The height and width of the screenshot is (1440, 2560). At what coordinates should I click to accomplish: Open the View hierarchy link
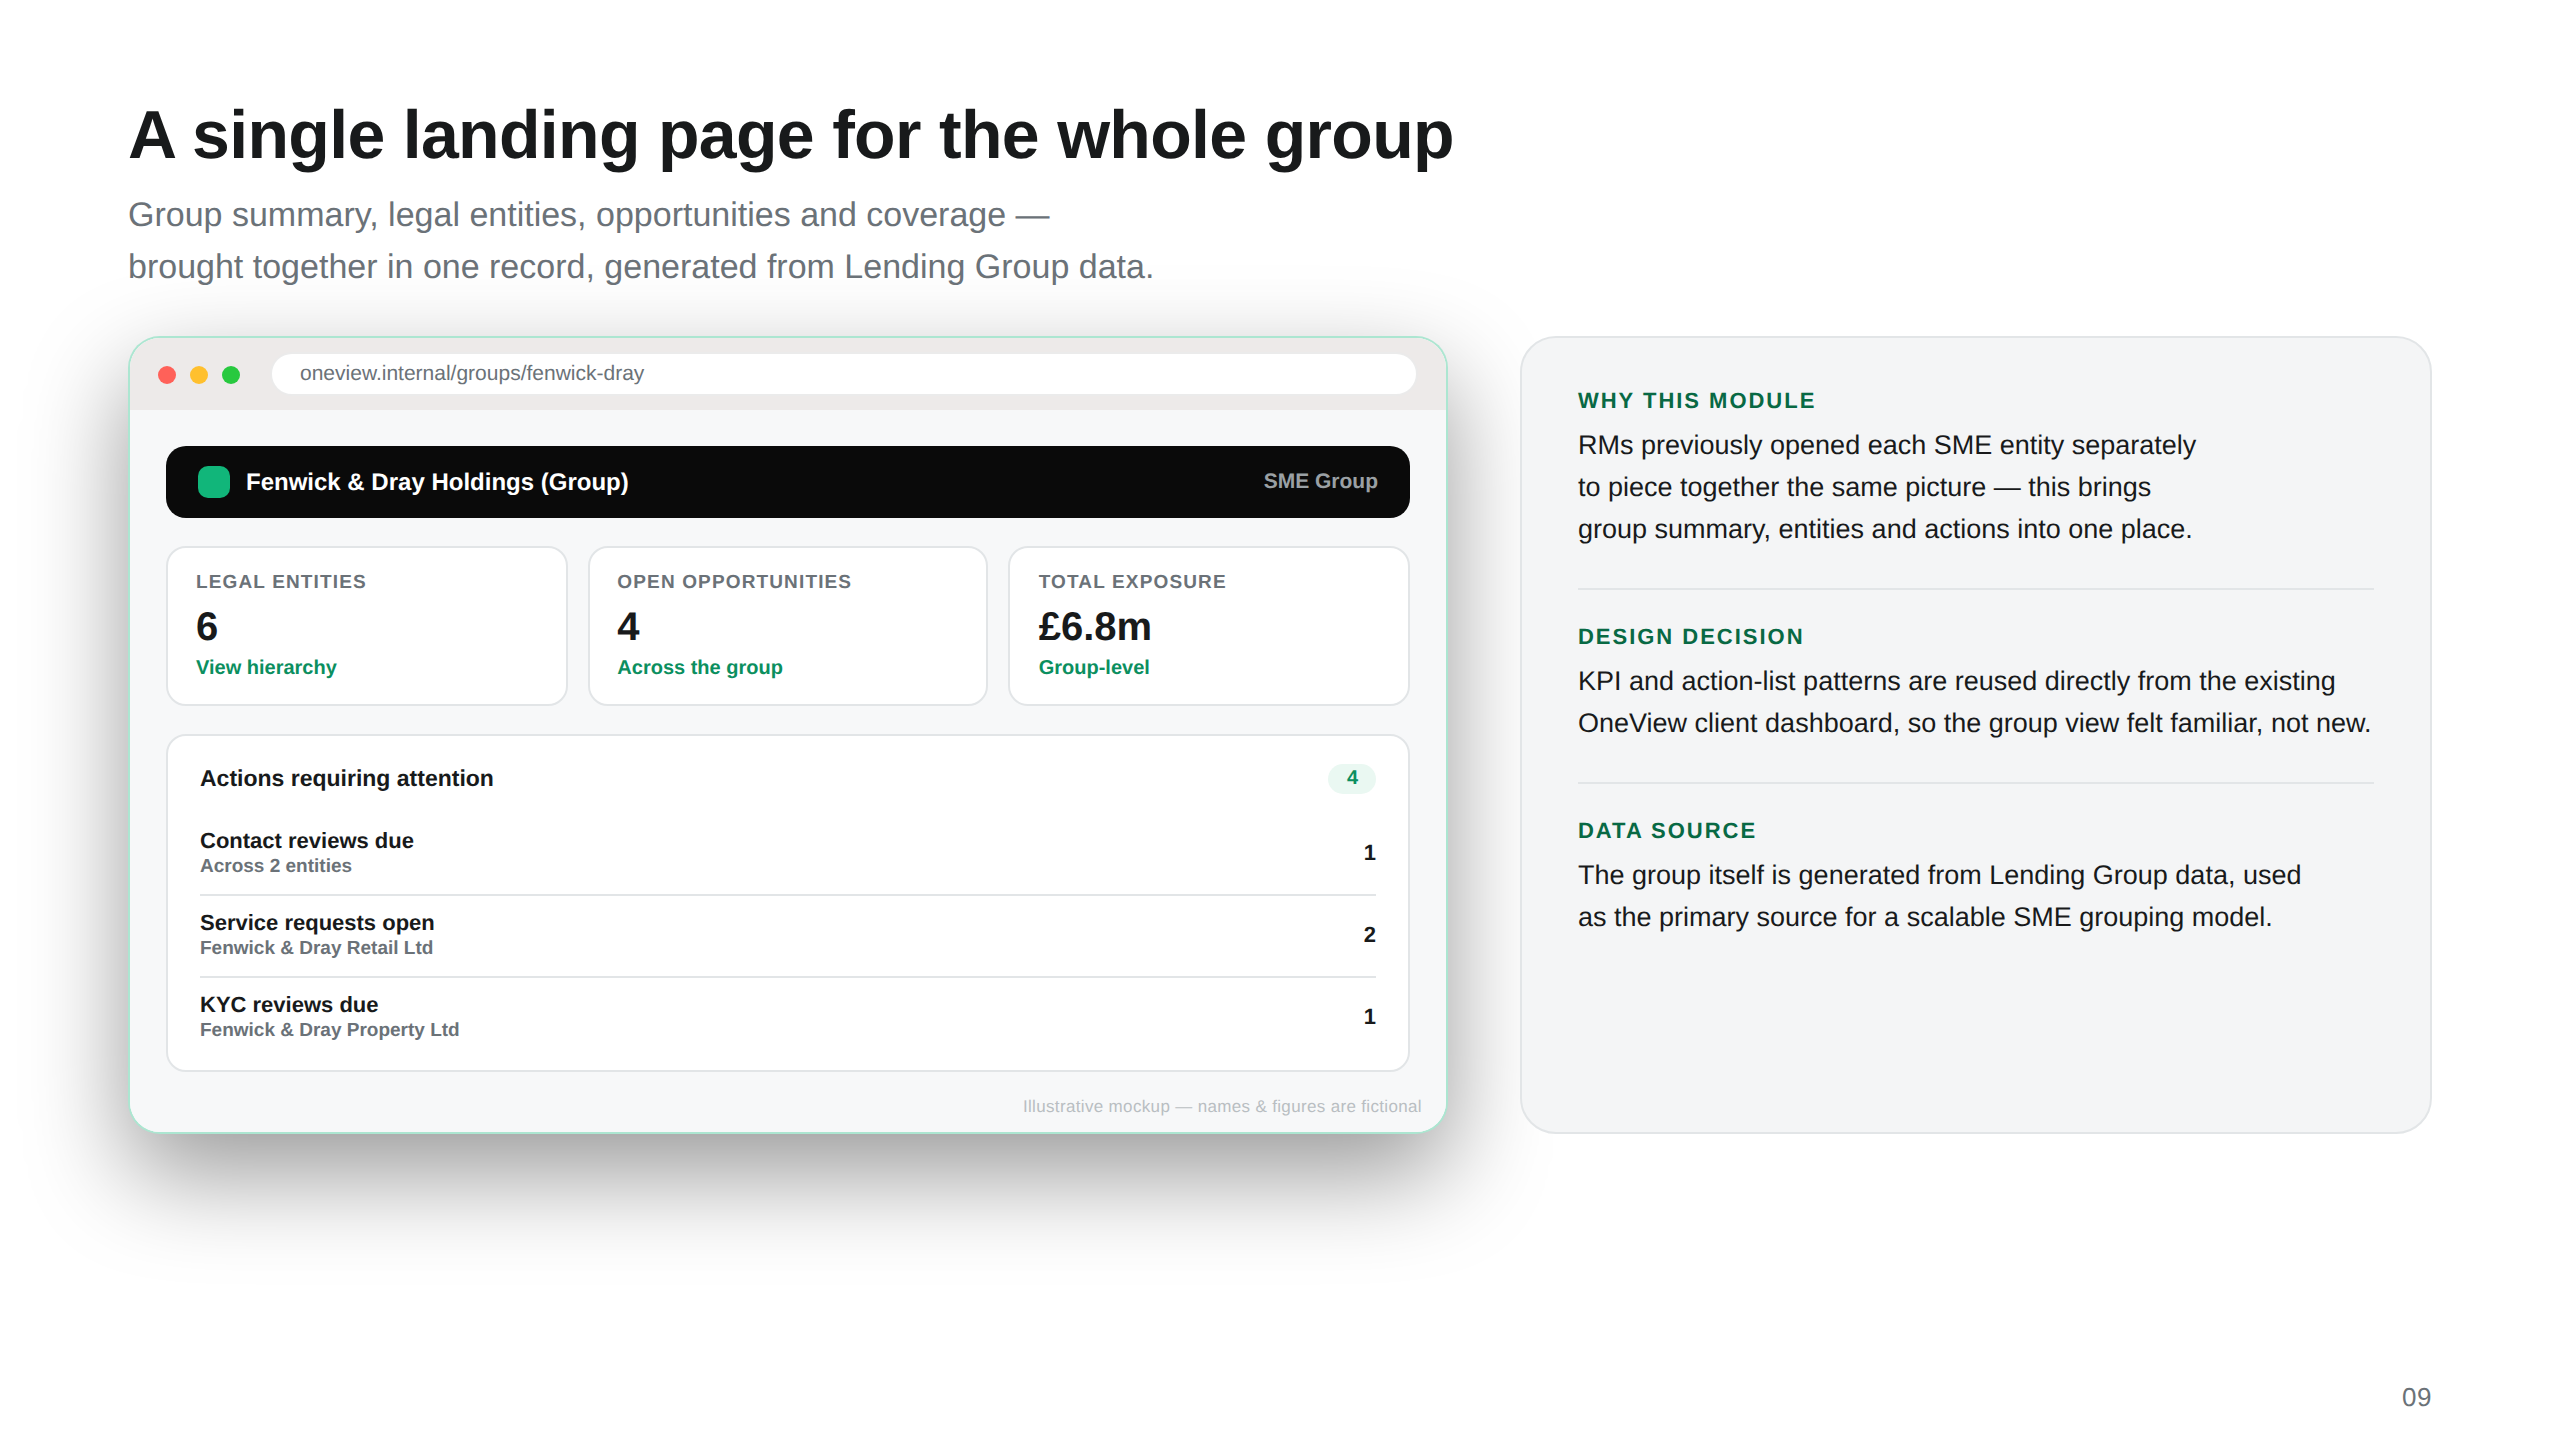(266, 667)
